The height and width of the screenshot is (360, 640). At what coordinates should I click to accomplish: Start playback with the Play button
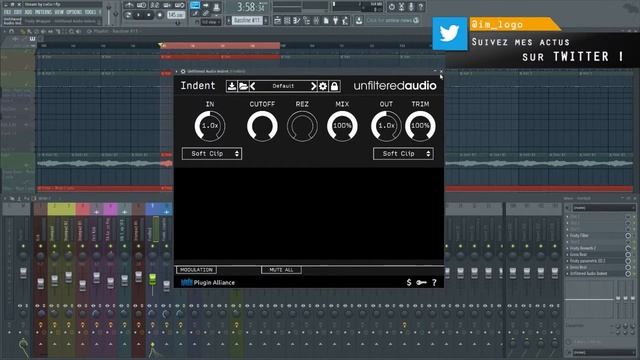(x=138, y=15)
